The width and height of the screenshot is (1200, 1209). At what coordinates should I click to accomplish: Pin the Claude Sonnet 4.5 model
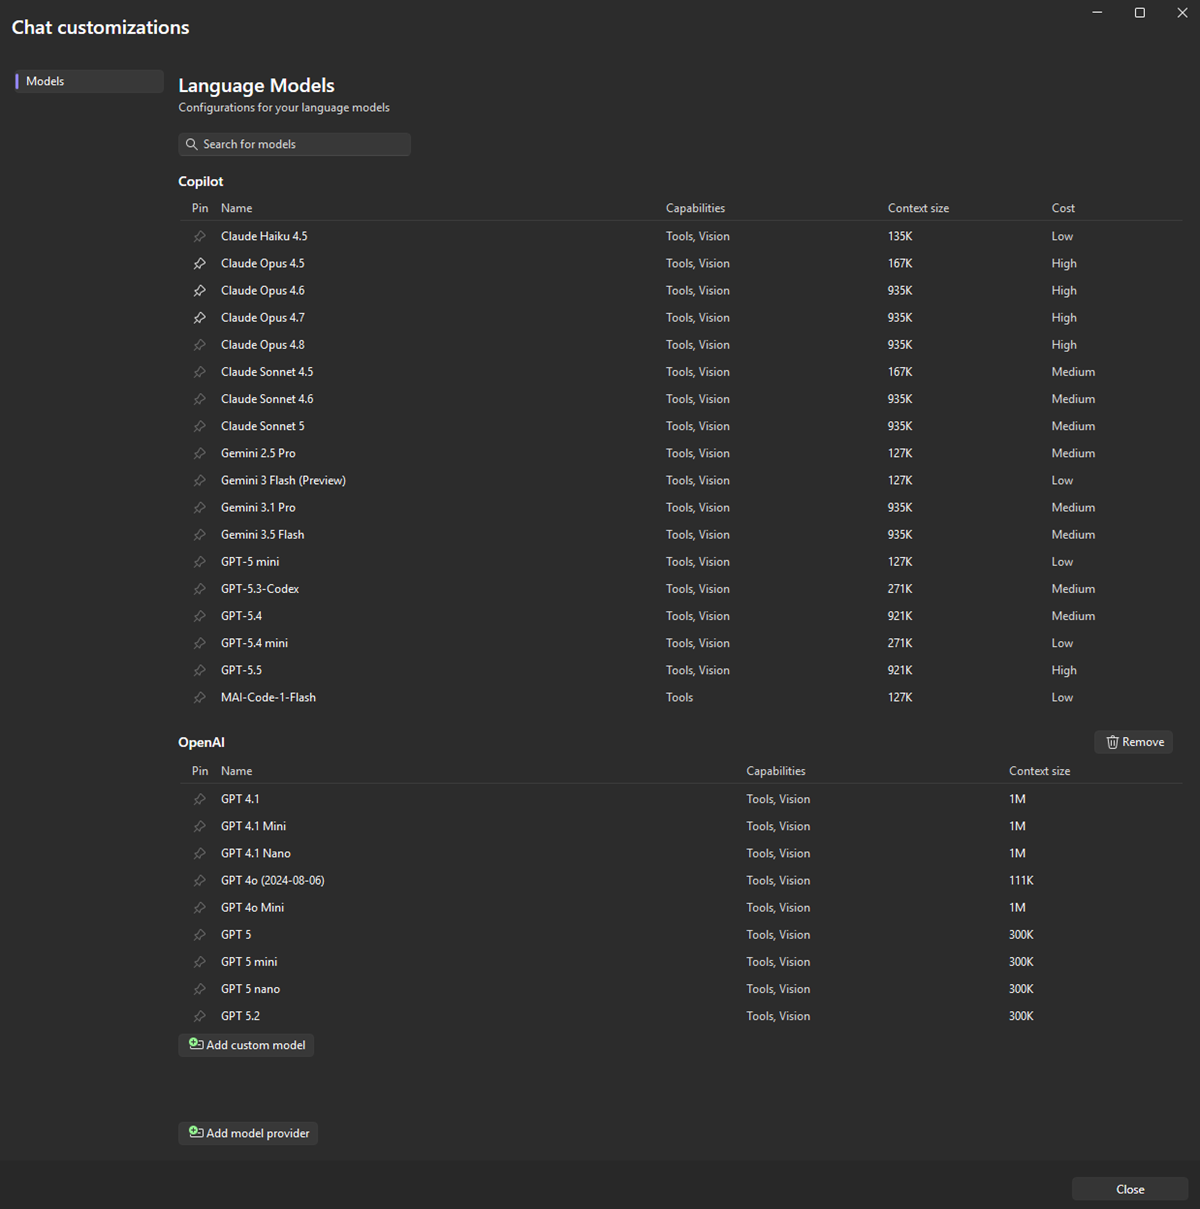tap(199, 372)
